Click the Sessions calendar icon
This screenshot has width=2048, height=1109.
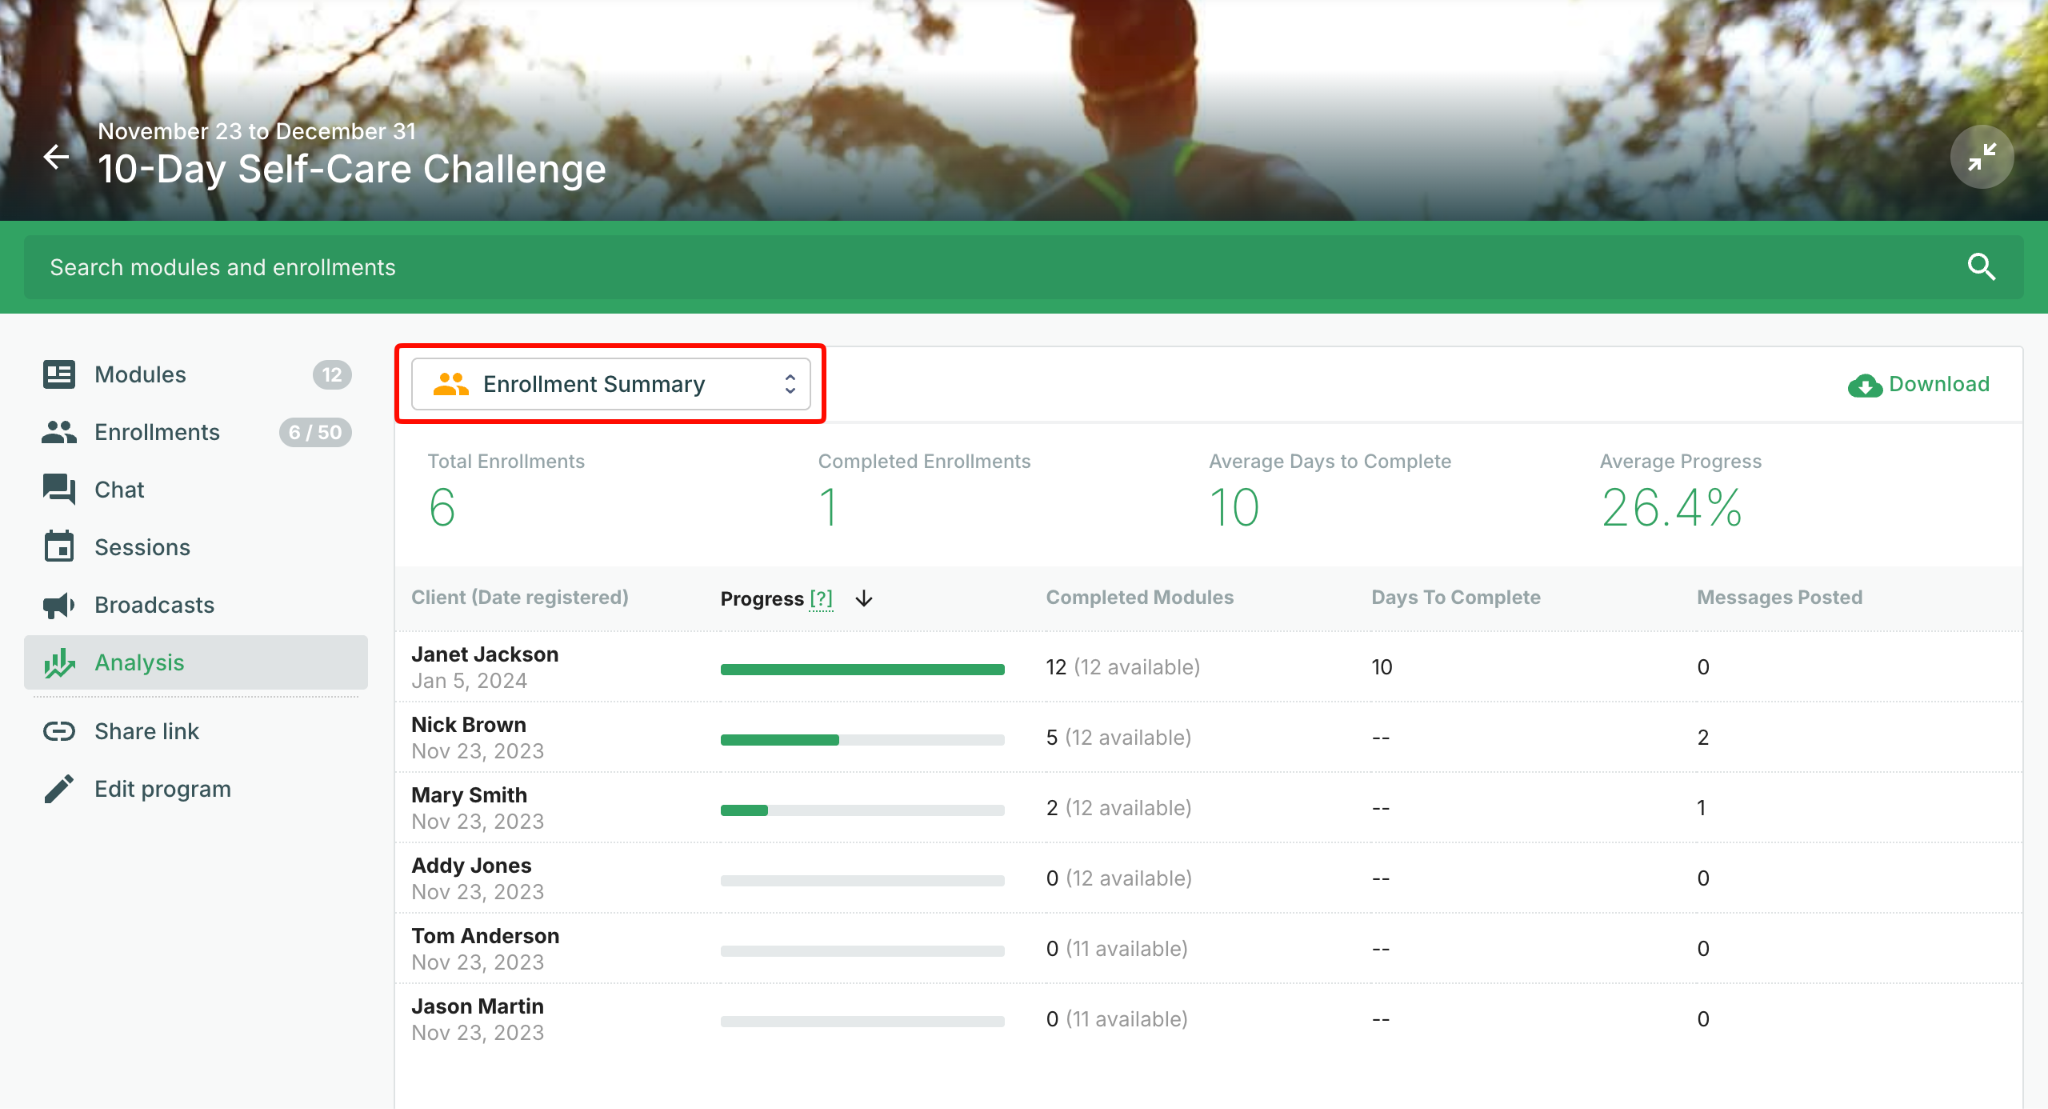pos(59,547)
